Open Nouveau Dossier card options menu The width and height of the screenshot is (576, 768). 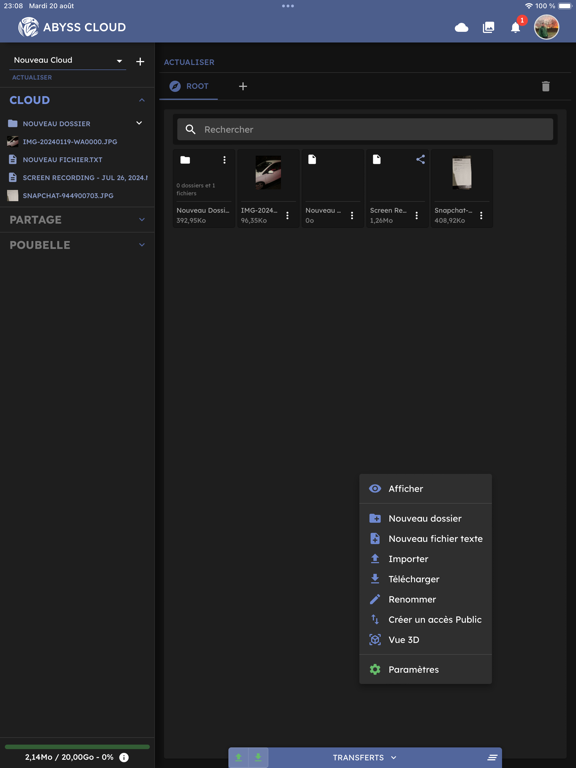(x=224, y=160)
